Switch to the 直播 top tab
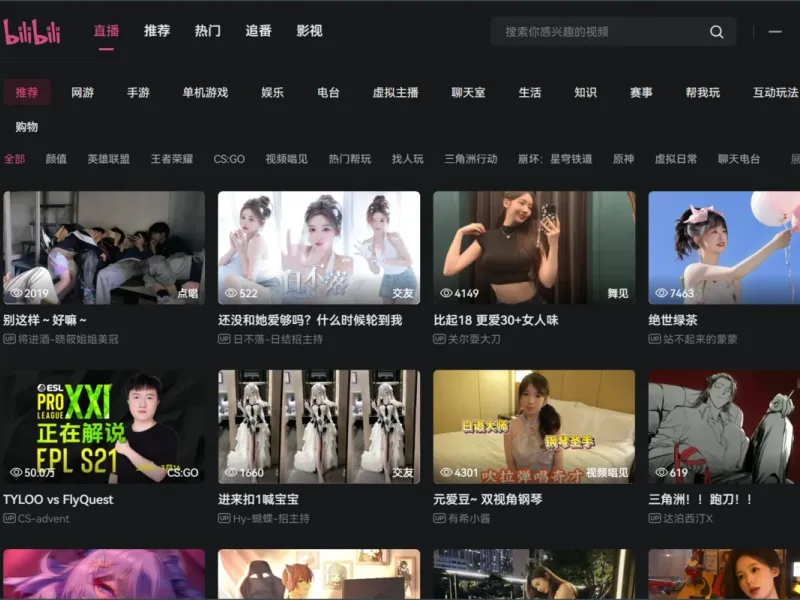The image size is (800, 600). [x=106, y=31]
